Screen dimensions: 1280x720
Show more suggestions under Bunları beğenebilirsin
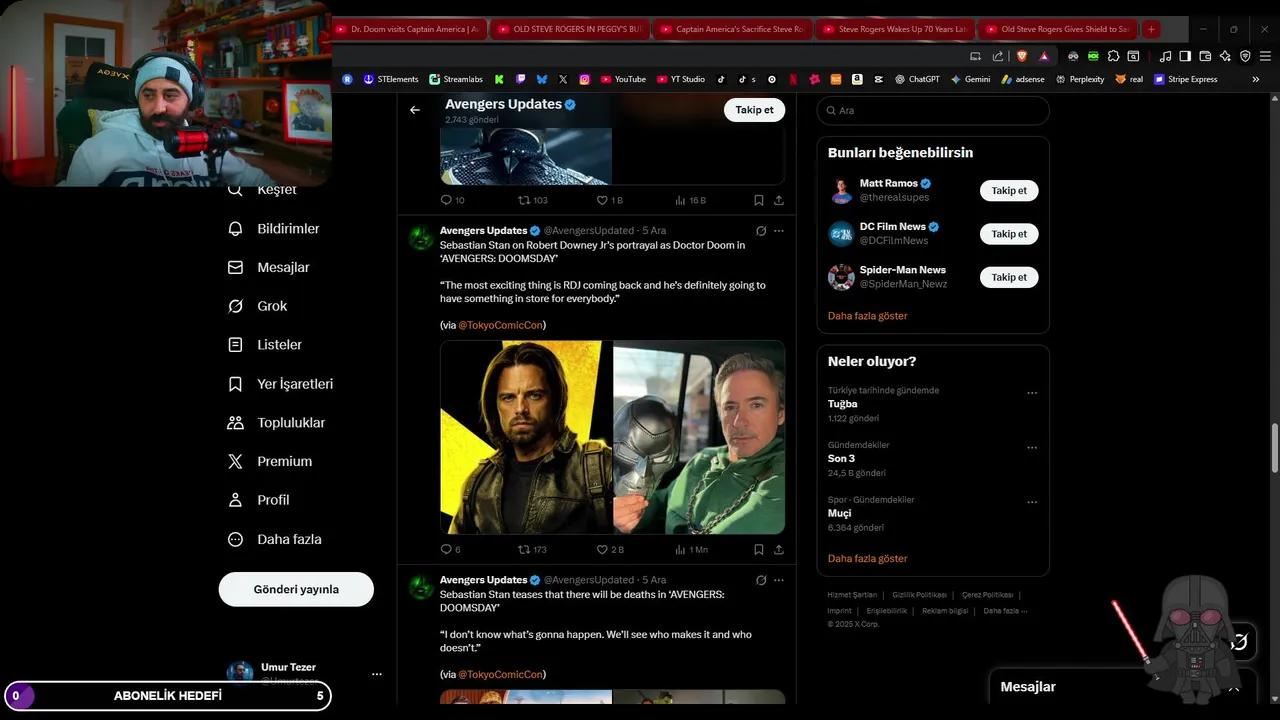click(x=867, y=316)
